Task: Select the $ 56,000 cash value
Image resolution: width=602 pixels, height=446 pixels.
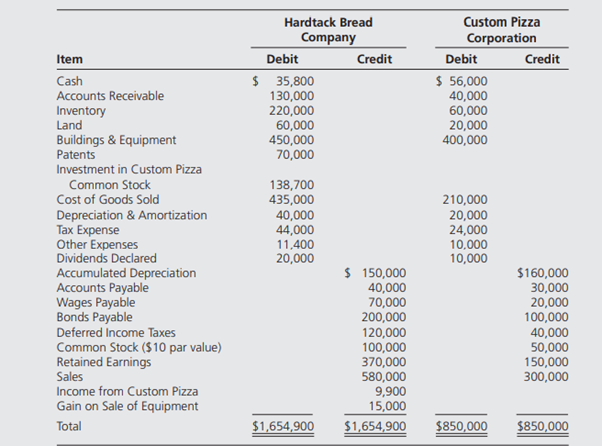Action: [x=464, y=82]
